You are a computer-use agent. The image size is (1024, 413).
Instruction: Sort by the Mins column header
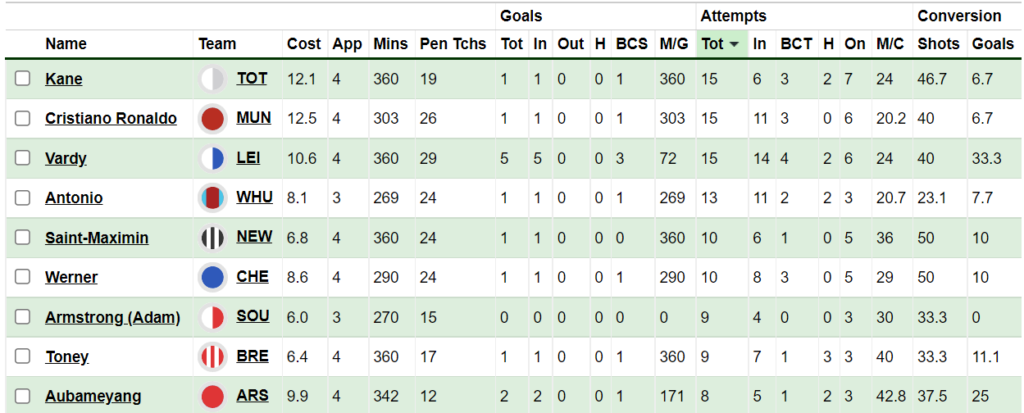pyautogui.click(x=391, y=44)
